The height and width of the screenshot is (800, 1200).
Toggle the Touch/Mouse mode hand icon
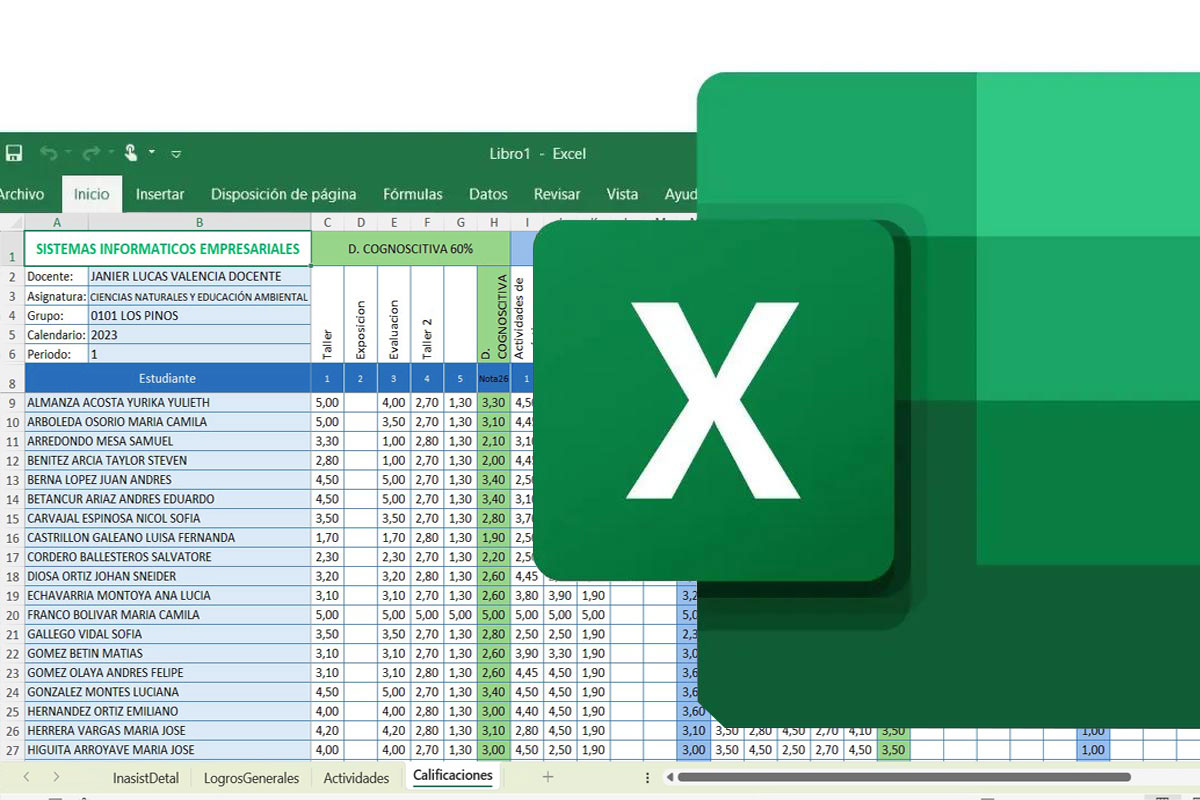[131, 153]
